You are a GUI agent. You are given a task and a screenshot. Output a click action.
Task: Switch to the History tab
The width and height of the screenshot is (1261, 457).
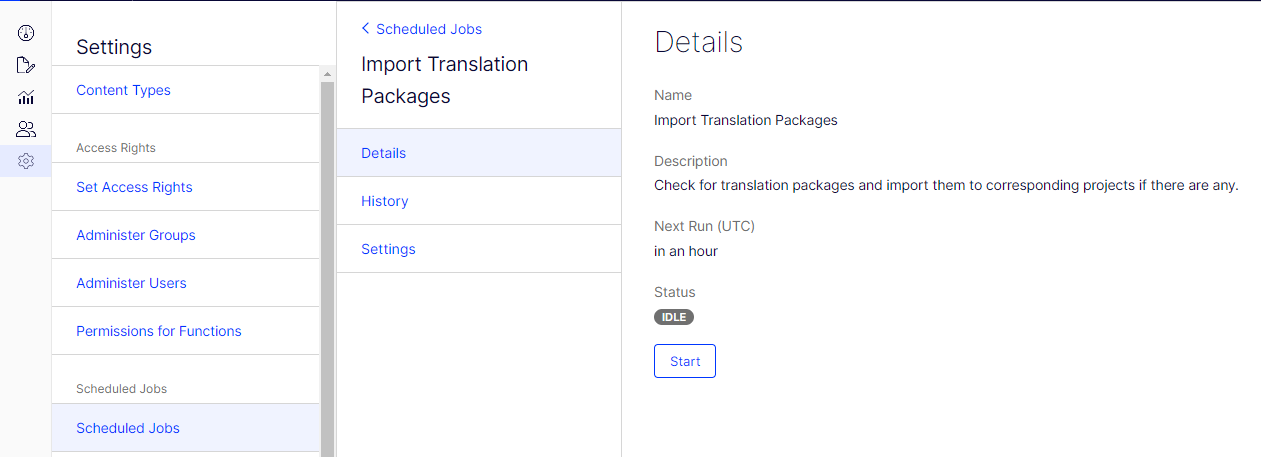click(x=385, y=201)
